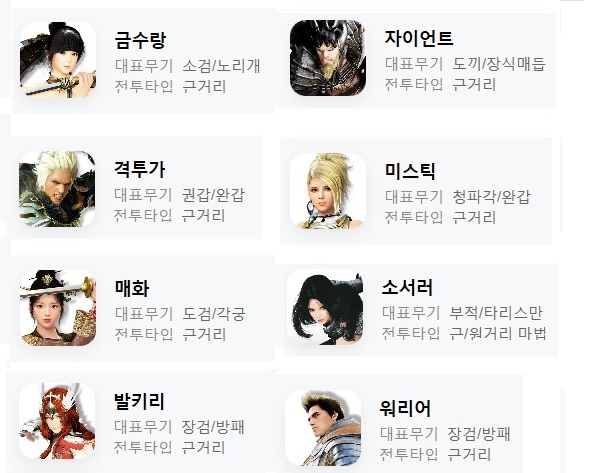
Task: Click the 워리어 class title
Action: point(405,408)
